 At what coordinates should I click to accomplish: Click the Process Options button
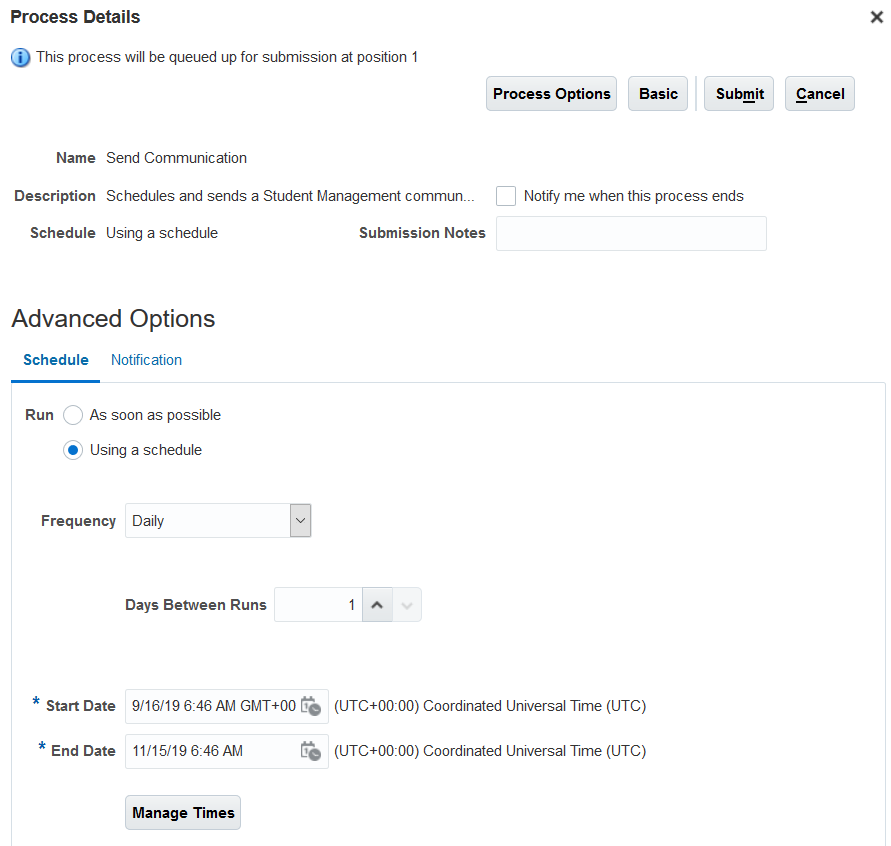[551, 93]
